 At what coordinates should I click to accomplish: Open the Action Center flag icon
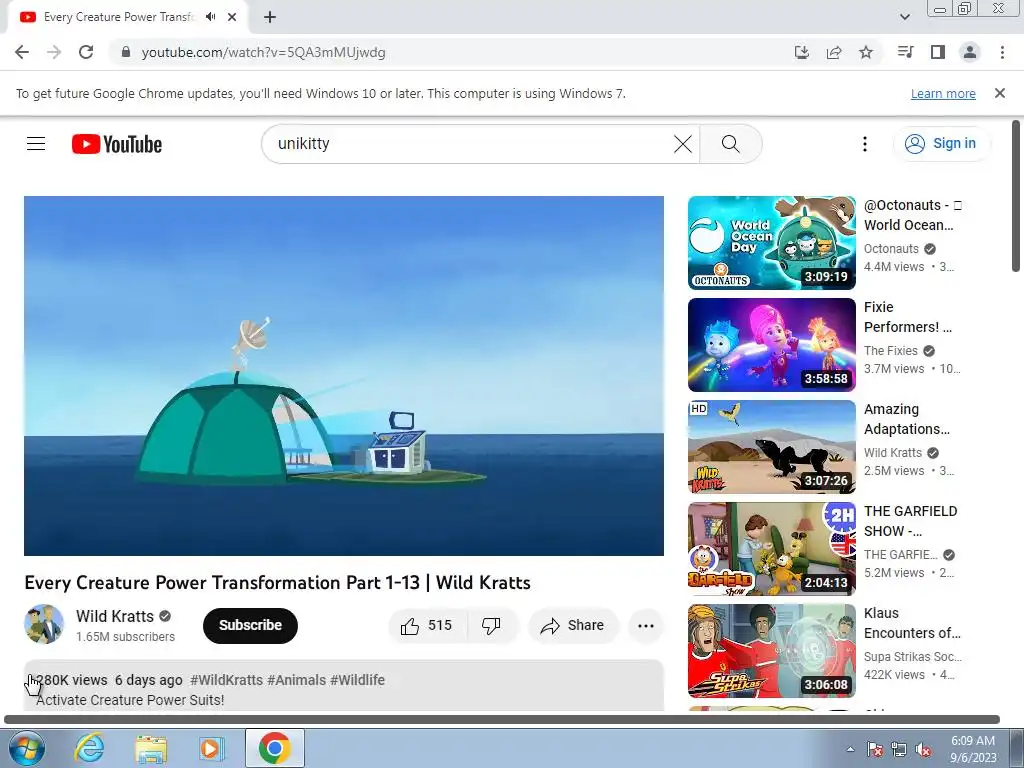pos(875,749)
